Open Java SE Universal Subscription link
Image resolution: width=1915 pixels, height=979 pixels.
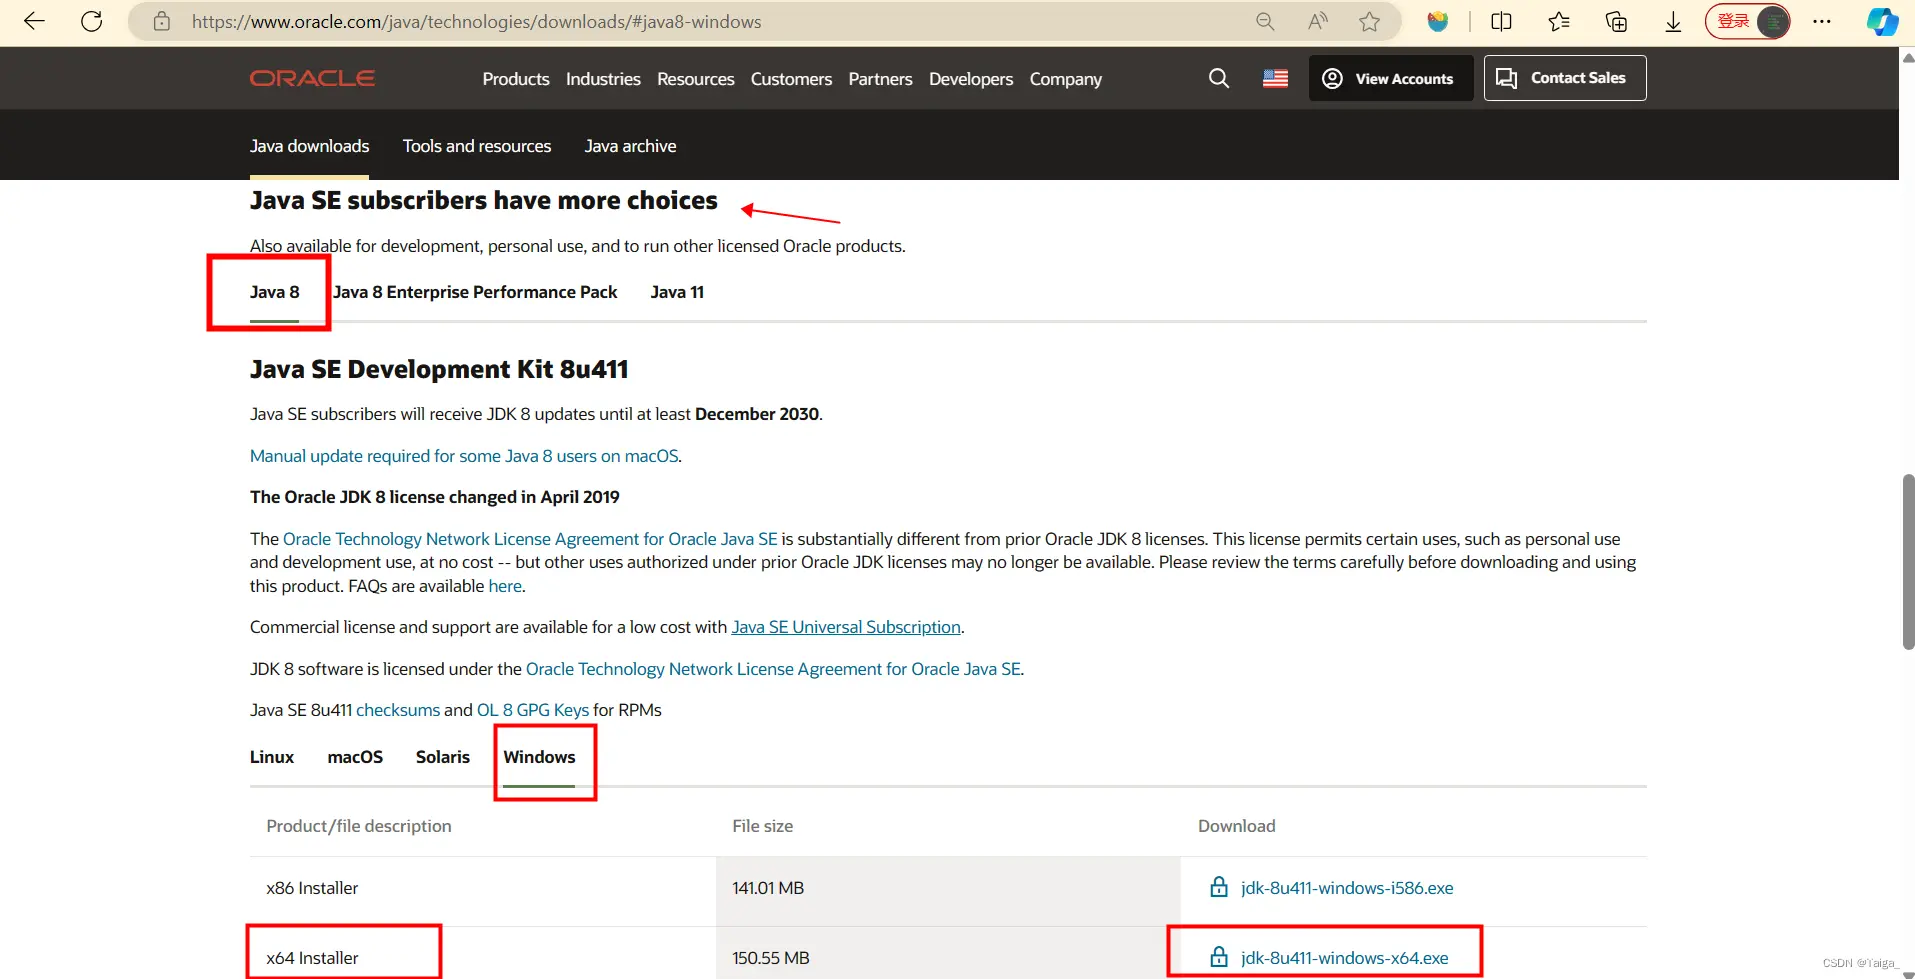pos(846,627)
